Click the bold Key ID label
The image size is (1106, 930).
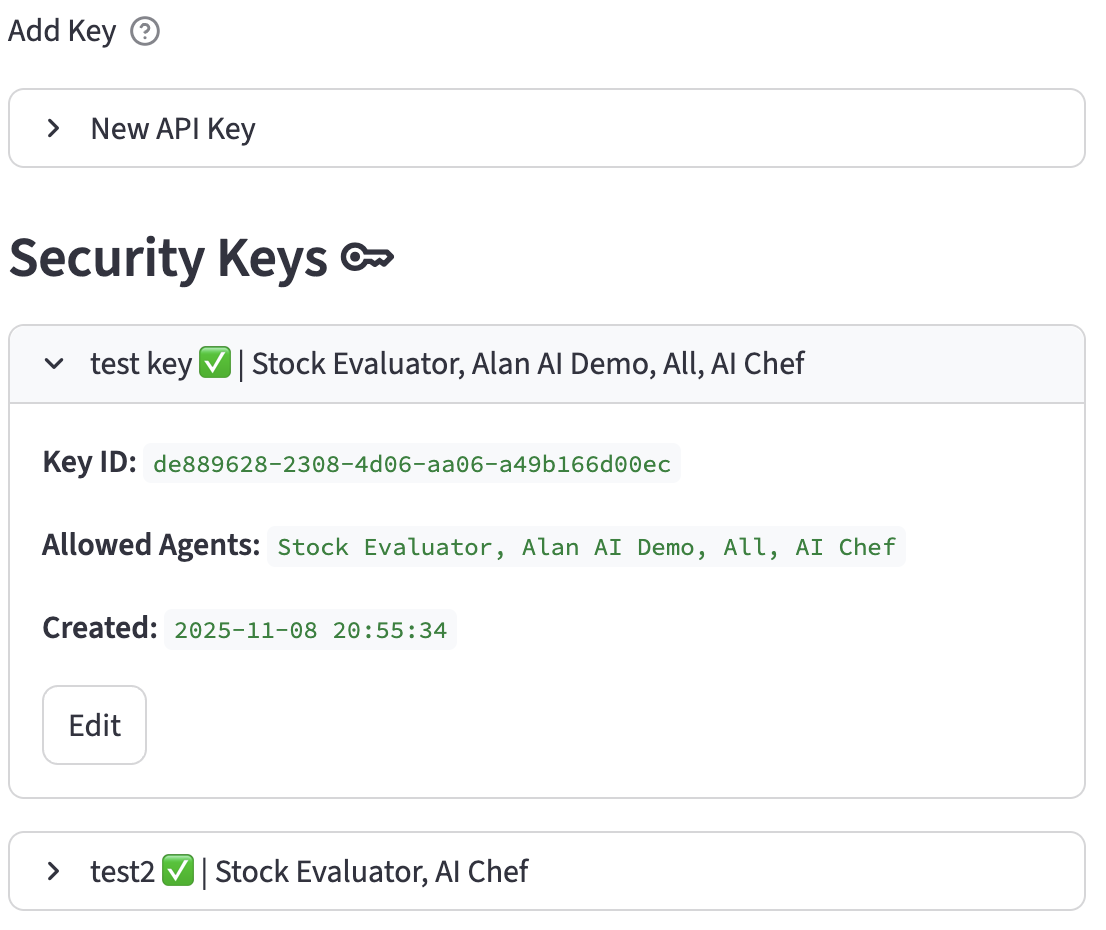[x=89, y=463]
